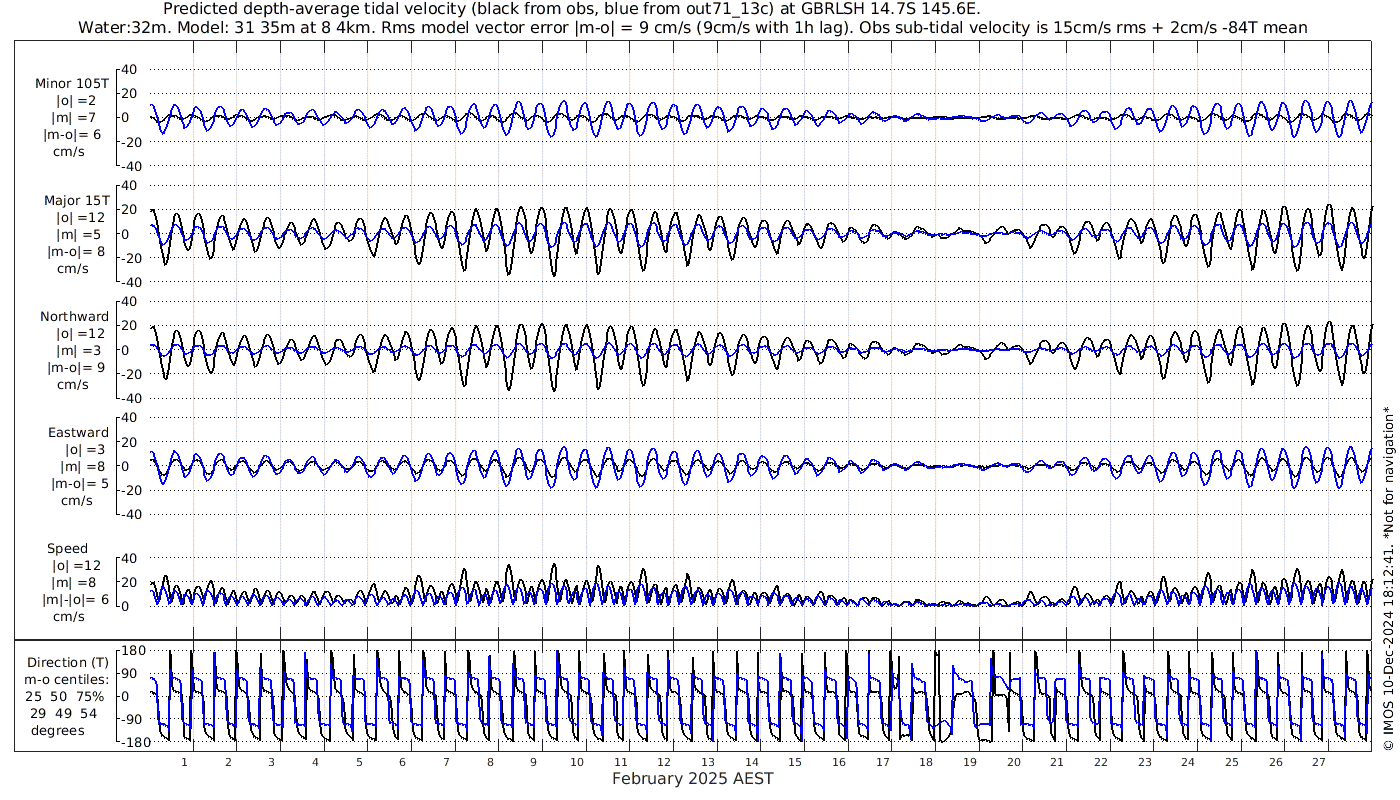Screen dimensions: 1400x800
Task: Click '|m|-|o|= 6' under Speed
Action: pyautogui.click(x=76, y=599)
